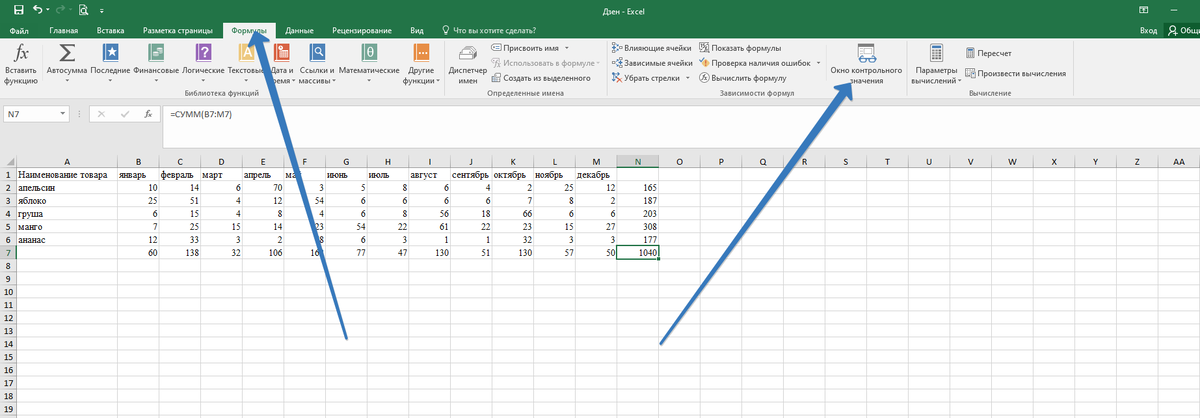Image resolution: width=1200 pixels, height=418 pixels.
Task: Click the Вставить функцию fx icon
Action: [21, 54]
